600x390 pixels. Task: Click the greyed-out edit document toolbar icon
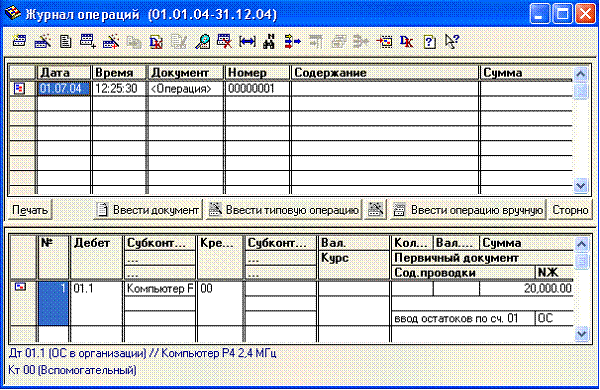[179, 41]
